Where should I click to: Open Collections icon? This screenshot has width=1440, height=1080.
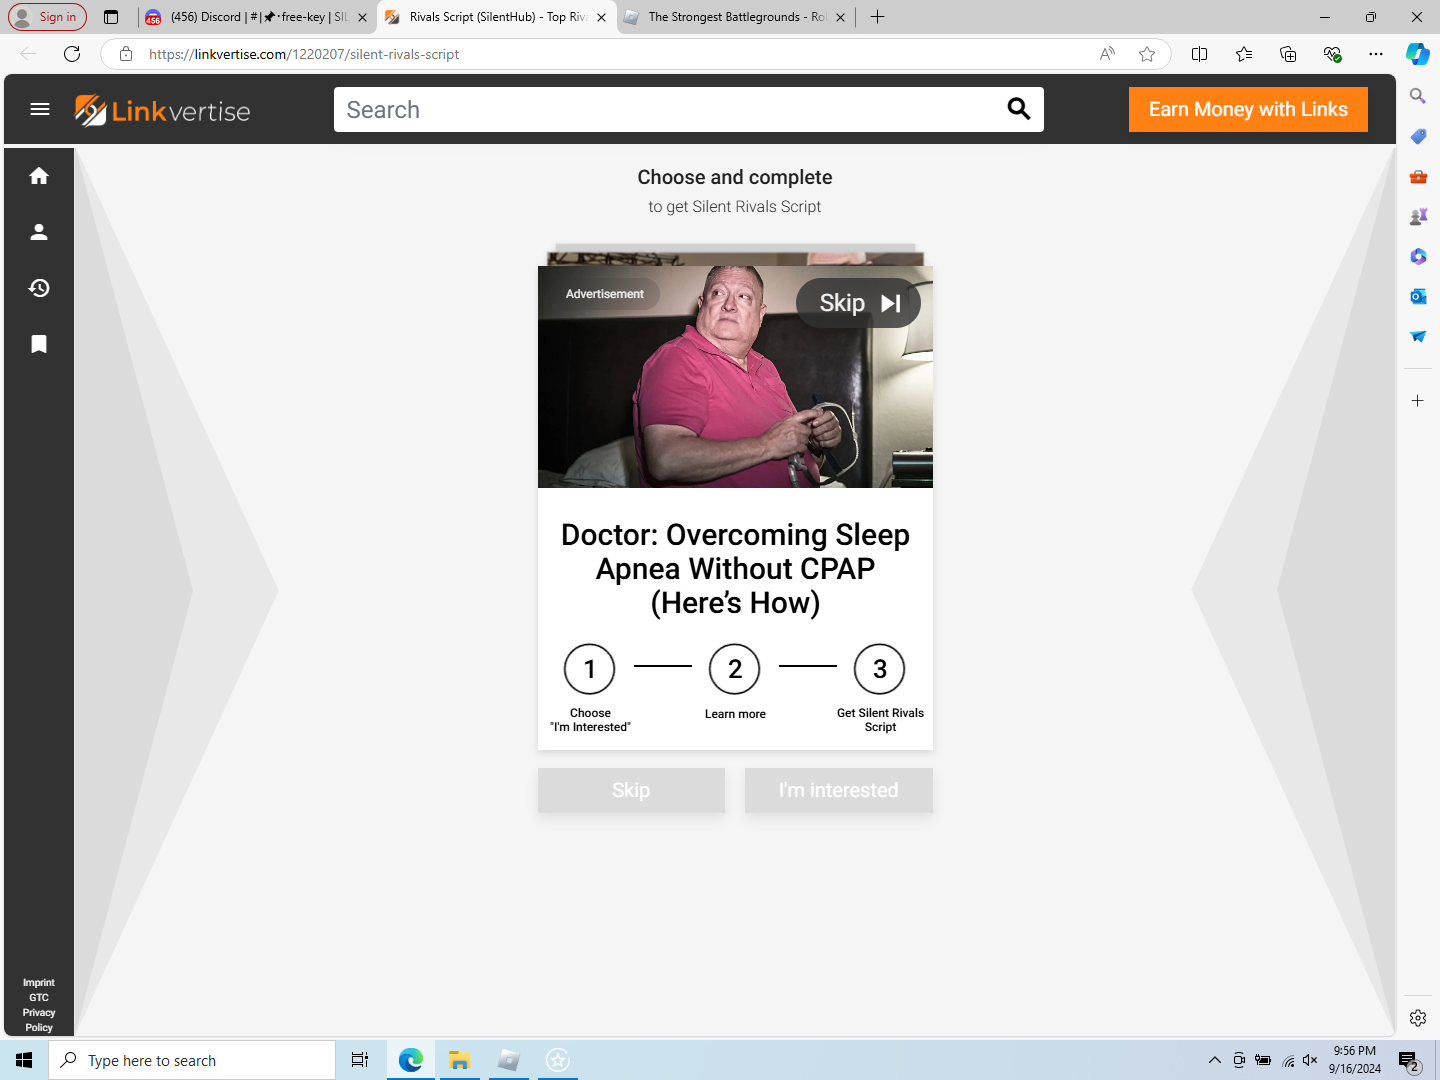pos(1288,54)
